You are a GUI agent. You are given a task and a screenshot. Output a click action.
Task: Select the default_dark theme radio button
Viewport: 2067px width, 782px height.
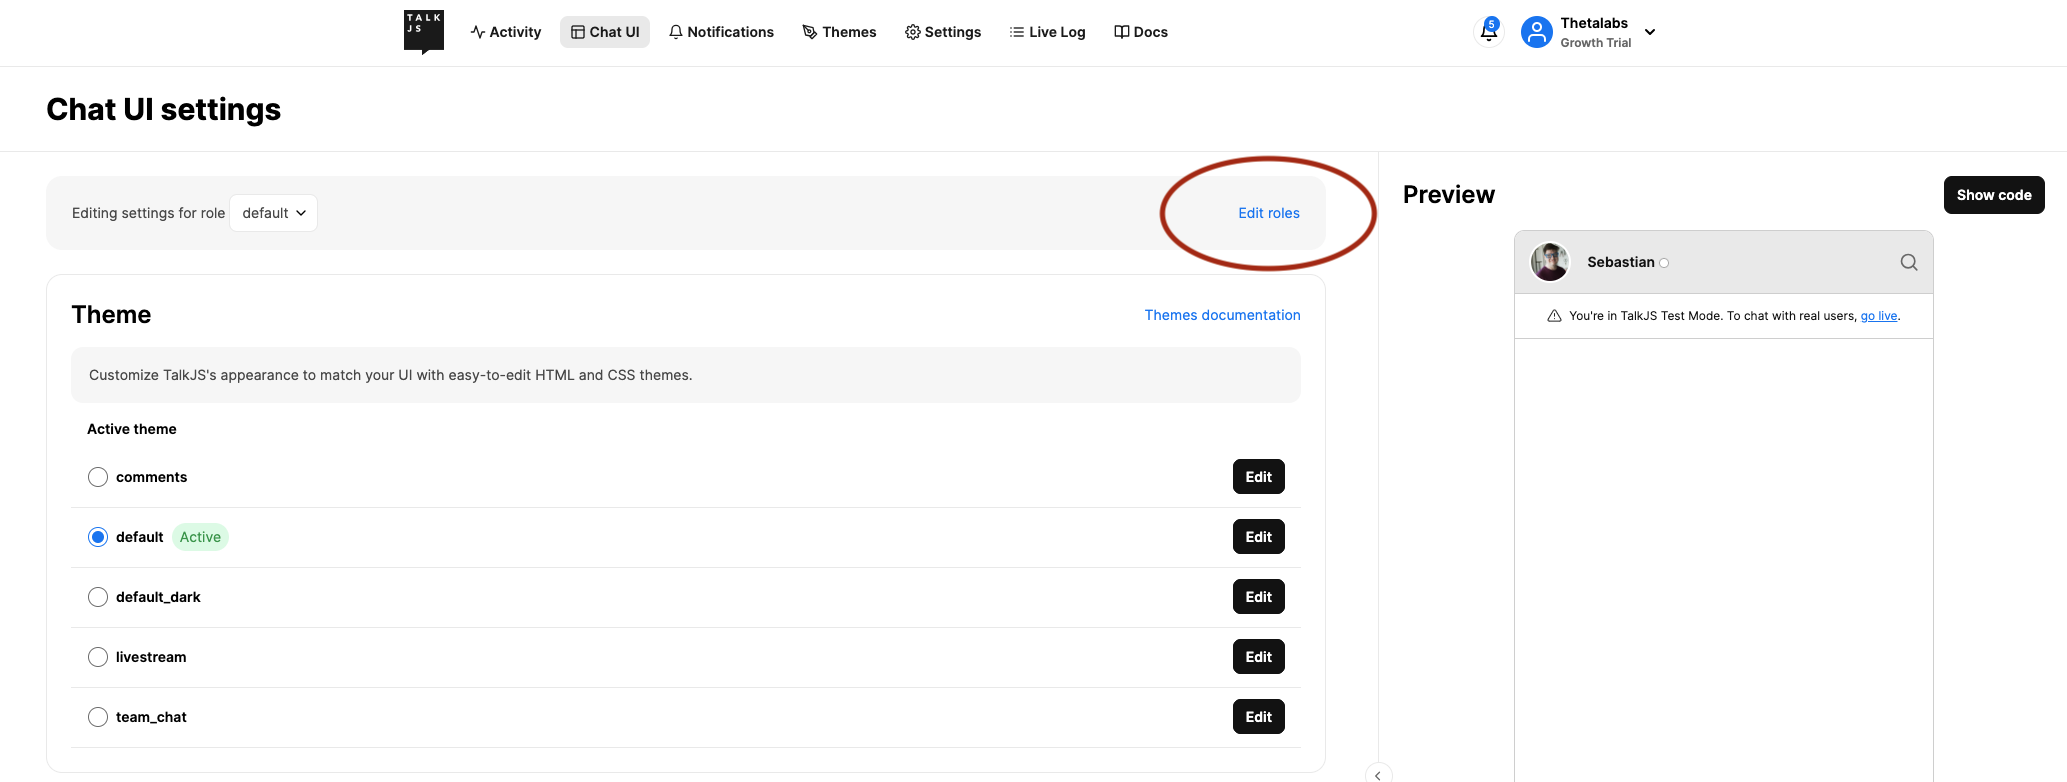point(98,597)
